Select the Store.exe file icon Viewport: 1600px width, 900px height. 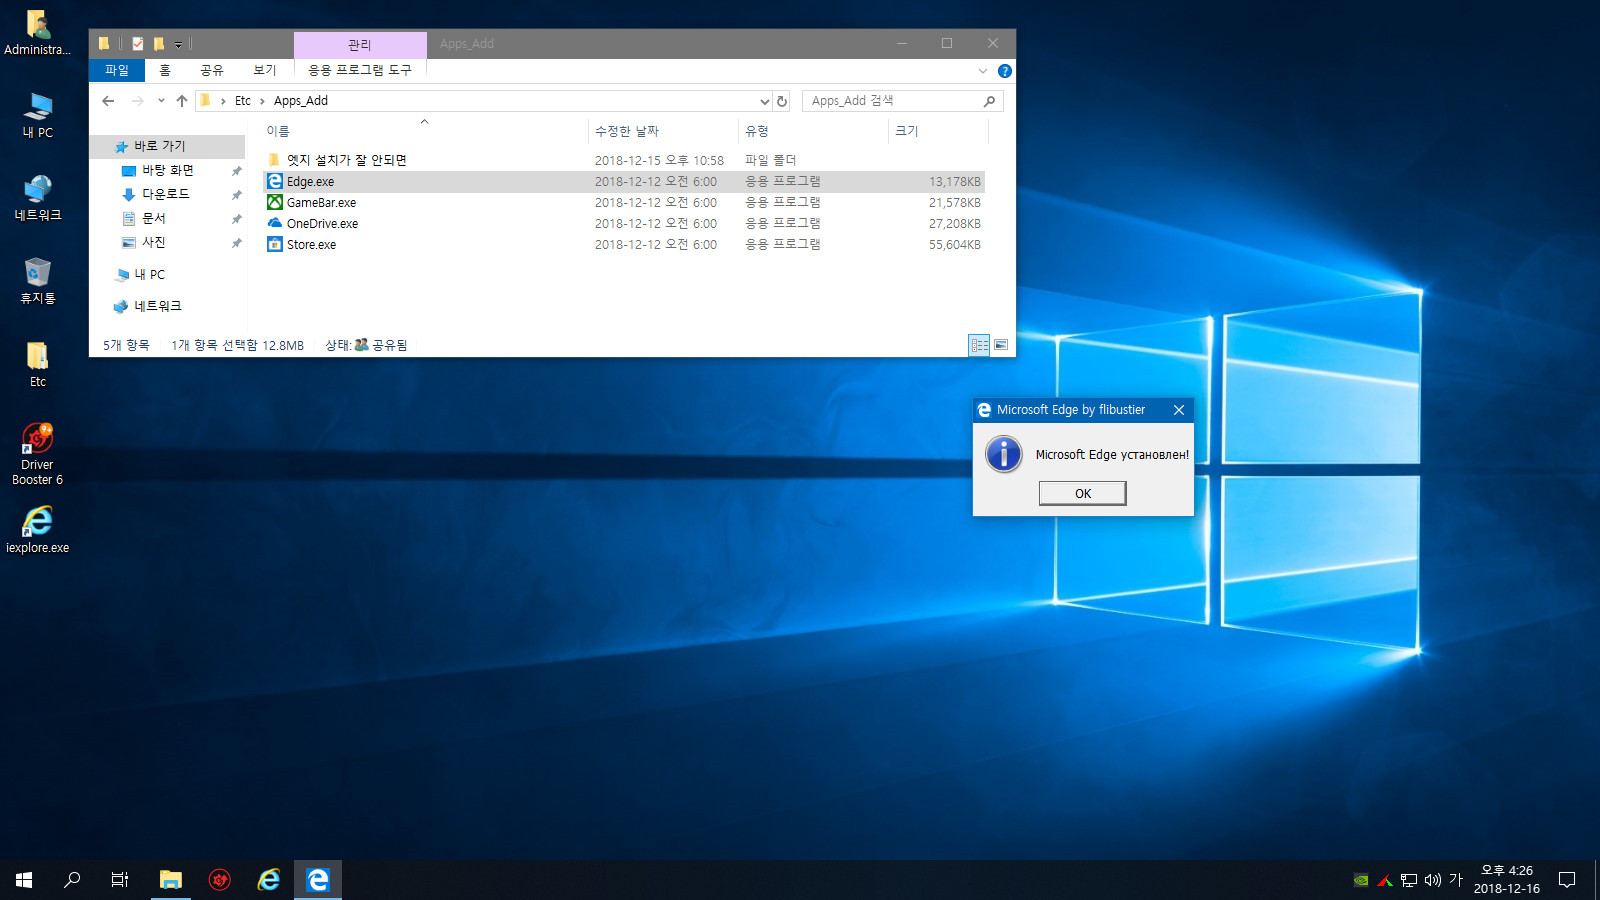pyautogui.click(x=275, y=244)
